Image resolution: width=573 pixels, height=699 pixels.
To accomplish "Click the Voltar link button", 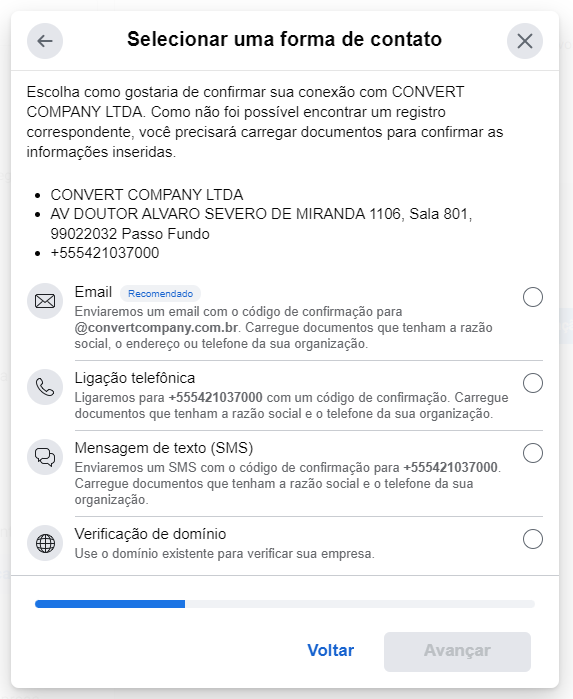I will pos(330,650).
